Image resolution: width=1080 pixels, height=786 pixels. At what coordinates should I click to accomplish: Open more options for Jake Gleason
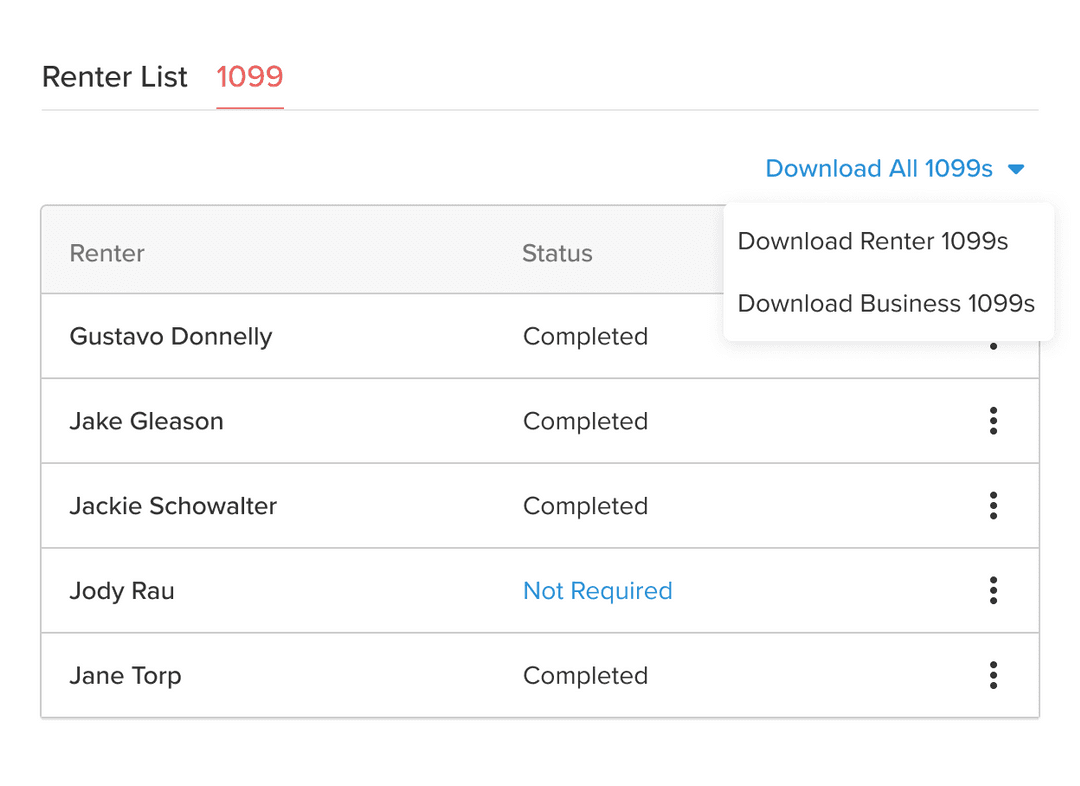point(993,421)
